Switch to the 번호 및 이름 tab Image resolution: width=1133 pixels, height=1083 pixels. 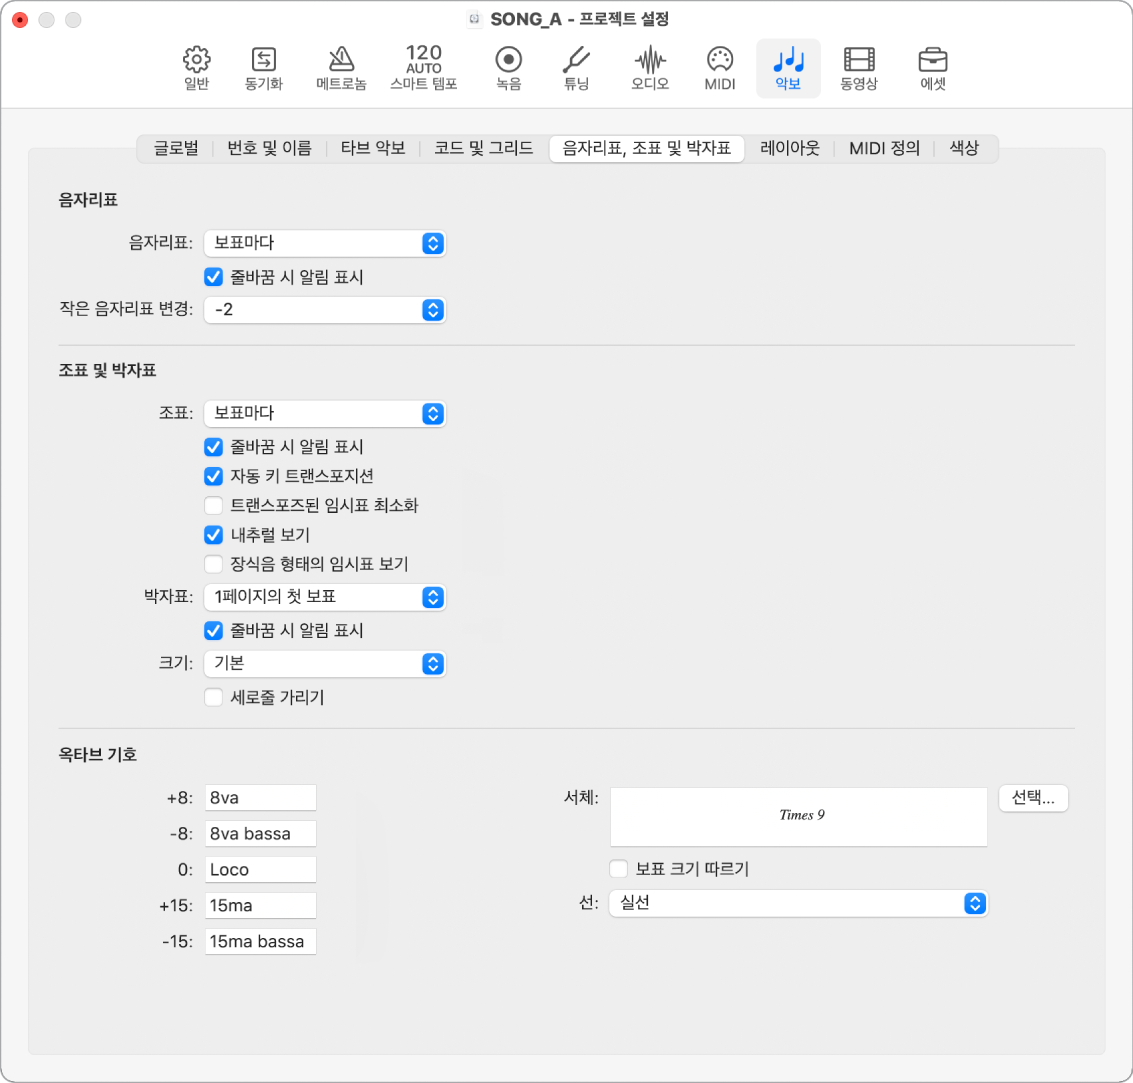tap(270, 148)
